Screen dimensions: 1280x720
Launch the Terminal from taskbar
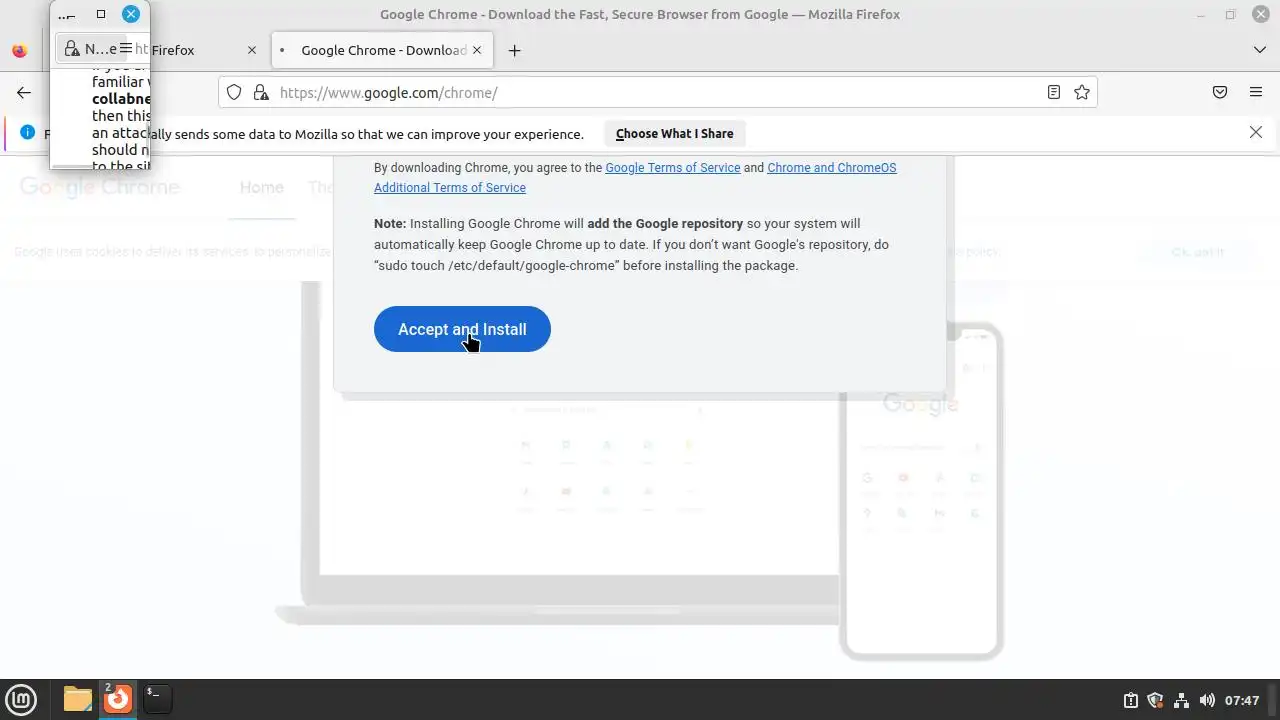coord(157,699)
